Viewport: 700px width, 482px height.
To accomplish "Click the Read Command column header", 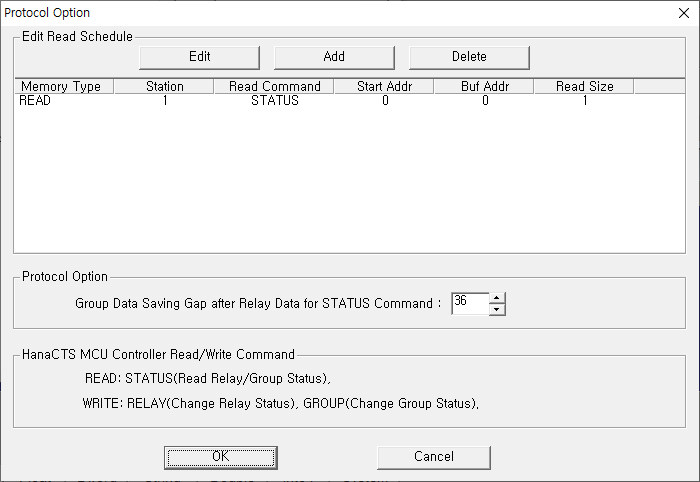I will click(274, 86).
